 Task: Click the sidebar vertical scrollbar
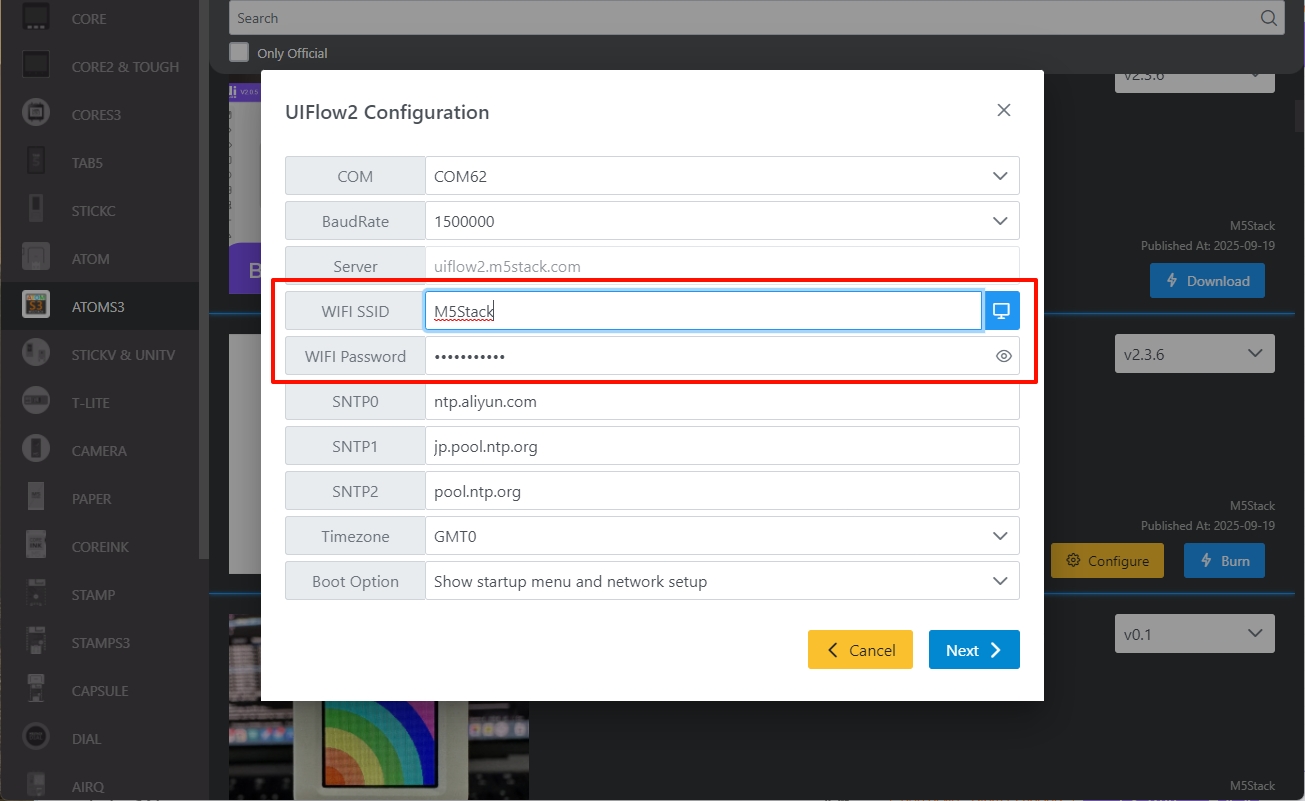(204, 280)
